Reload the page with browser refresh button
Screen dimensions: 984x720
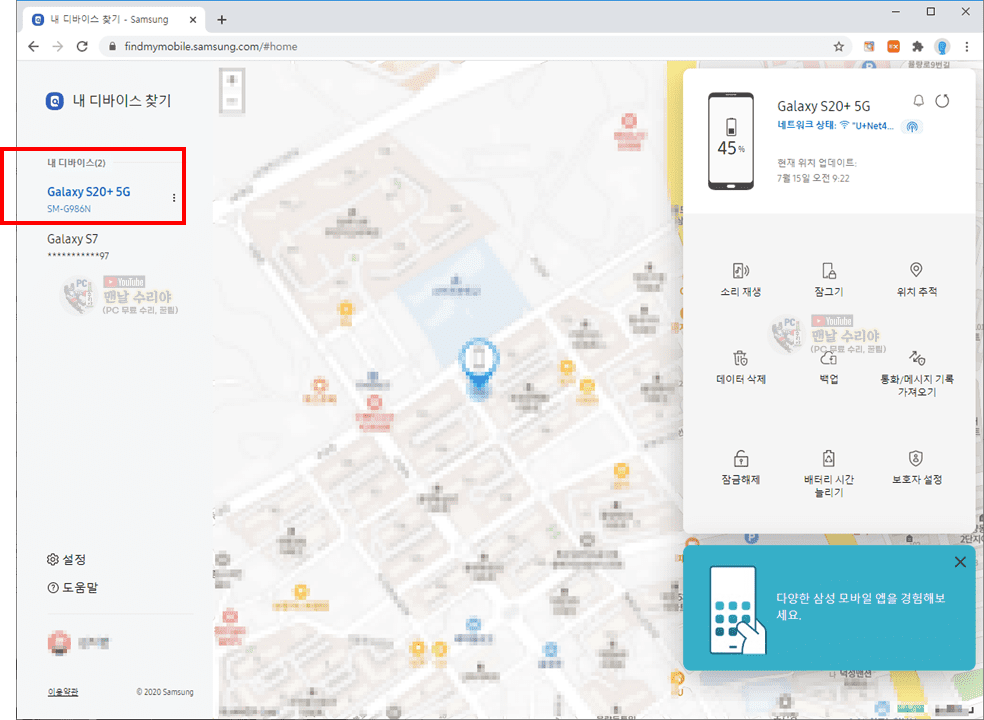82,46
